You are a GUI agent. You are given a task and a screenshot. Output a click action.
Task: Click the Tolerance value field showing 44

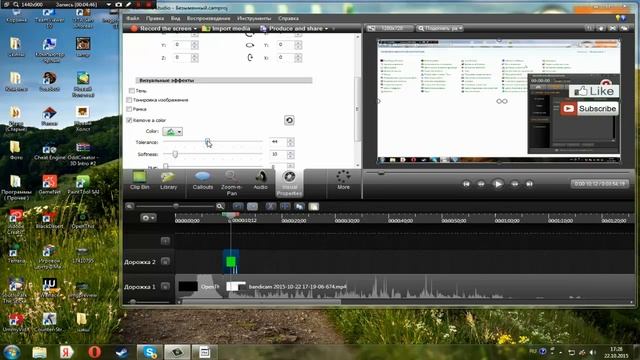(x=278, y=142)
